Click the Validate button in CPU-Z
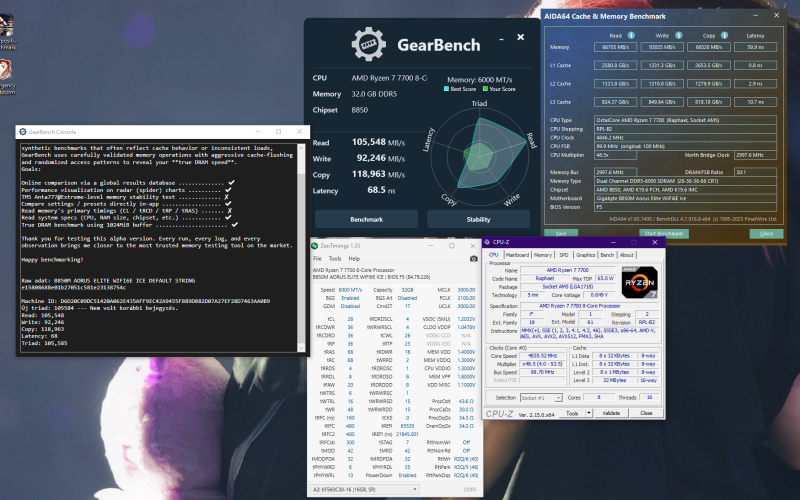 [611, 413]
